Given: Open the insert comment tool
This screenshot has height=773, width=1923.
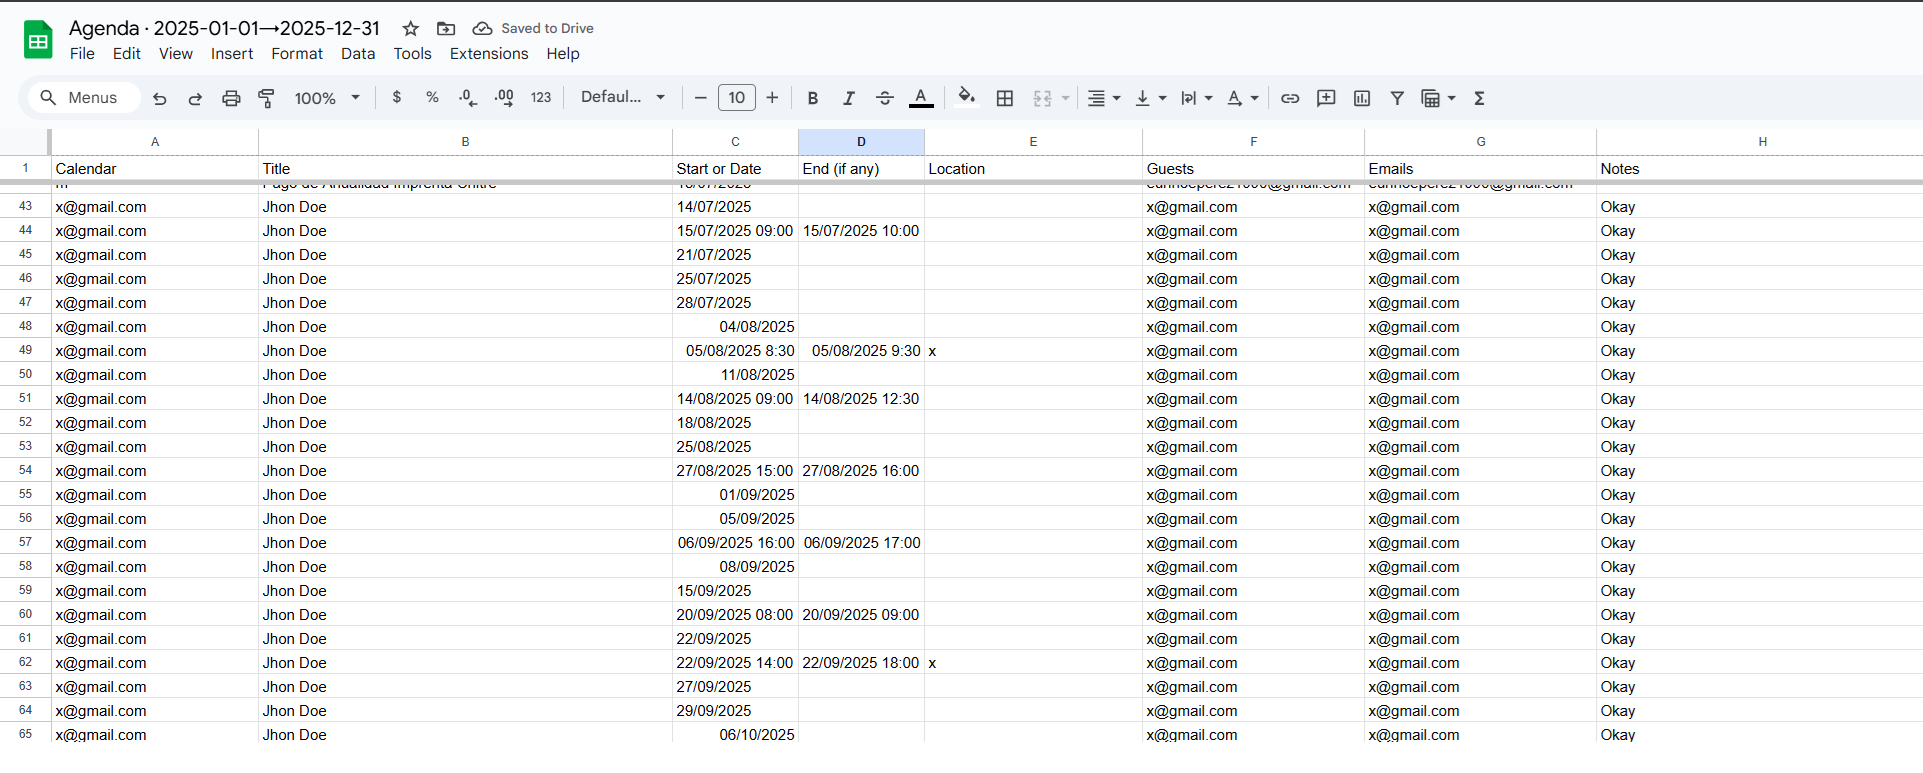Looking at the screenshot, I should pyautogui.click(x=1326, y=98).
